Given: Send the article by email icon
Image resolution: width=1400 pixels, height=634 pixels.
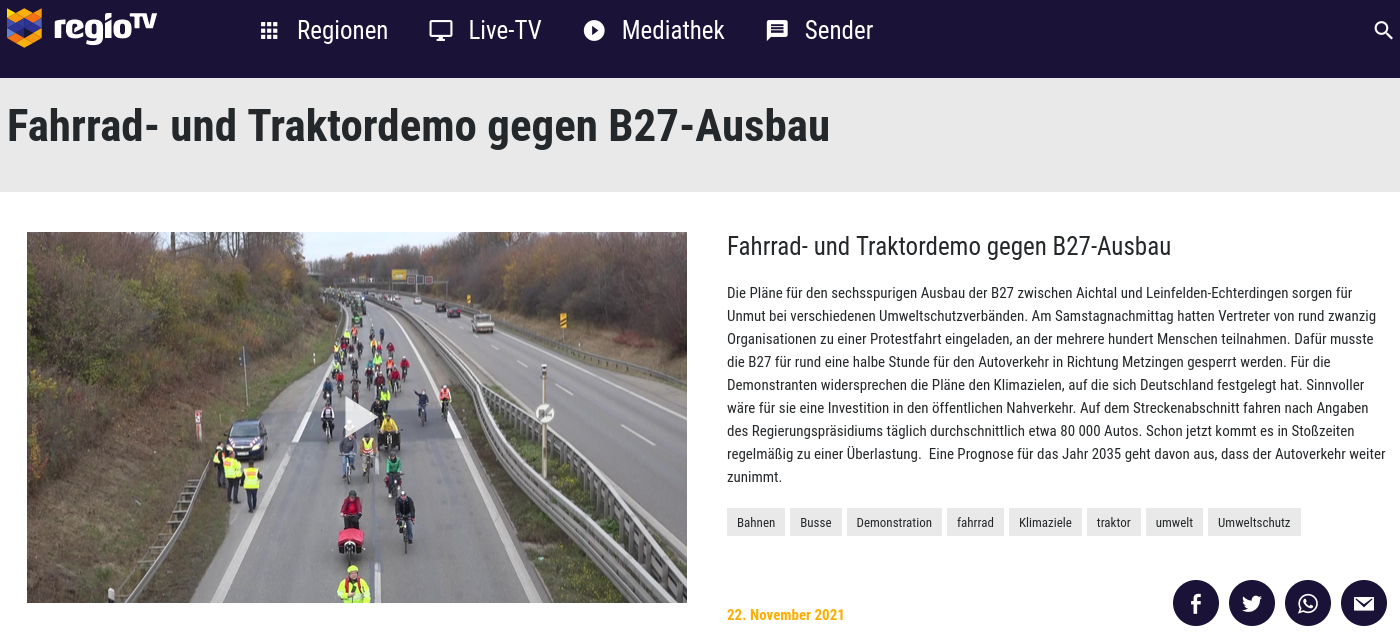Looking at the screenshot, I should (x=1364, y=603).
